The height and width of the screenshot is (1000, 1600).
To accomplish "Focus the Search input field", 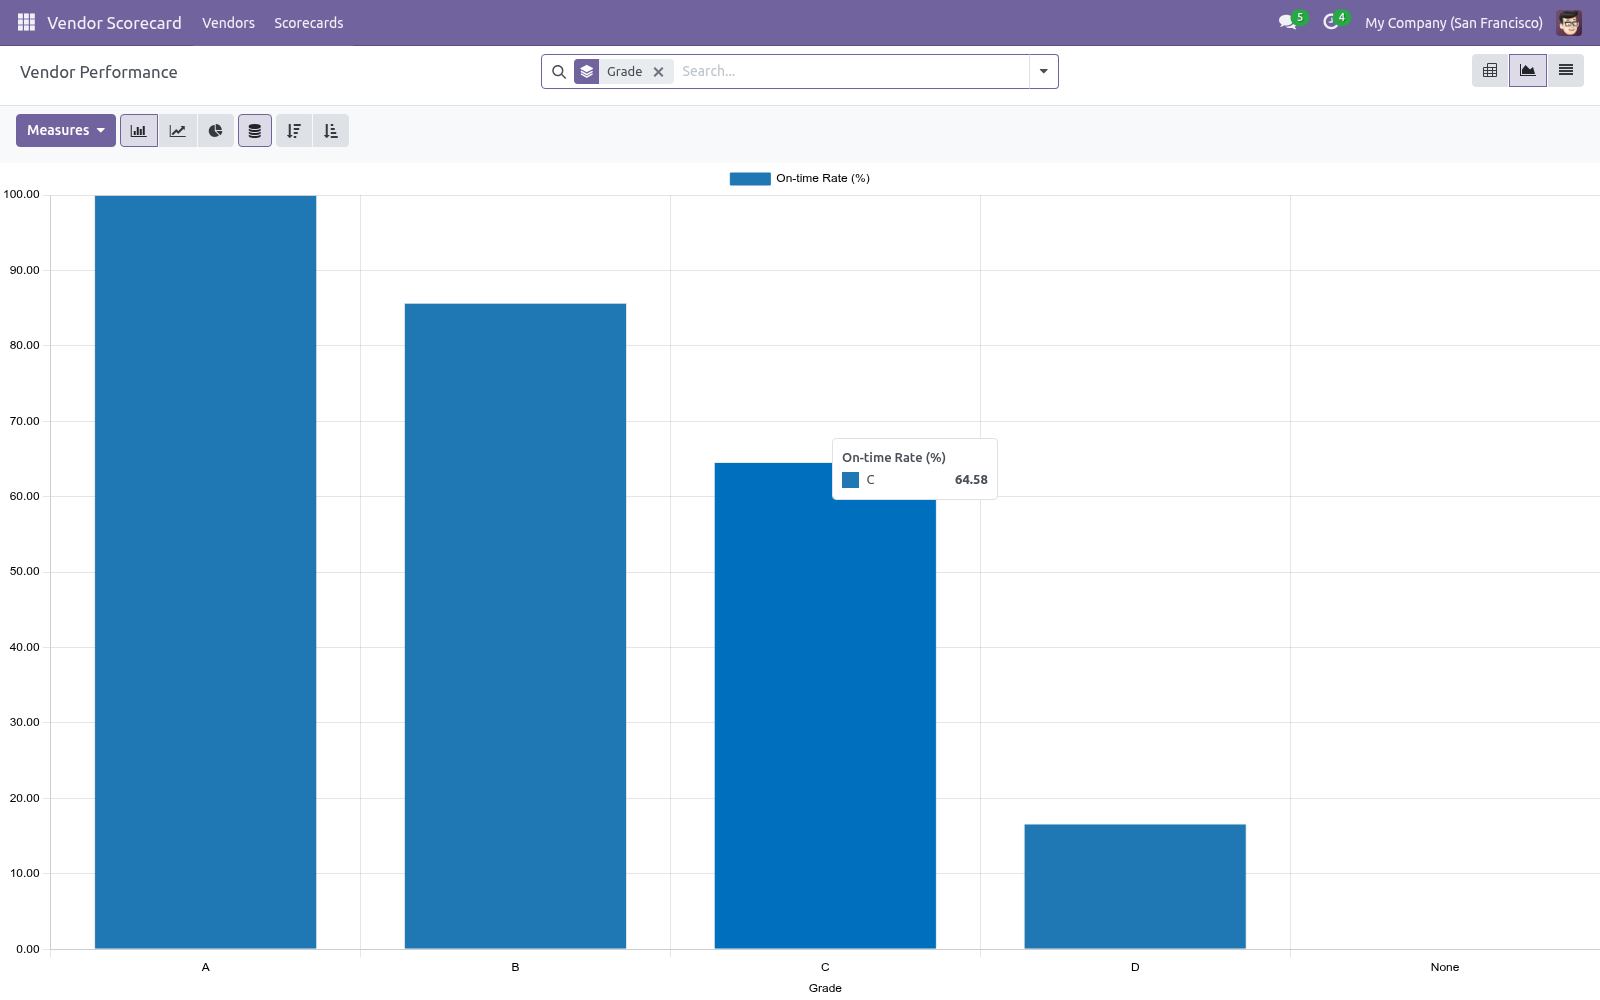I will [852, 72].
